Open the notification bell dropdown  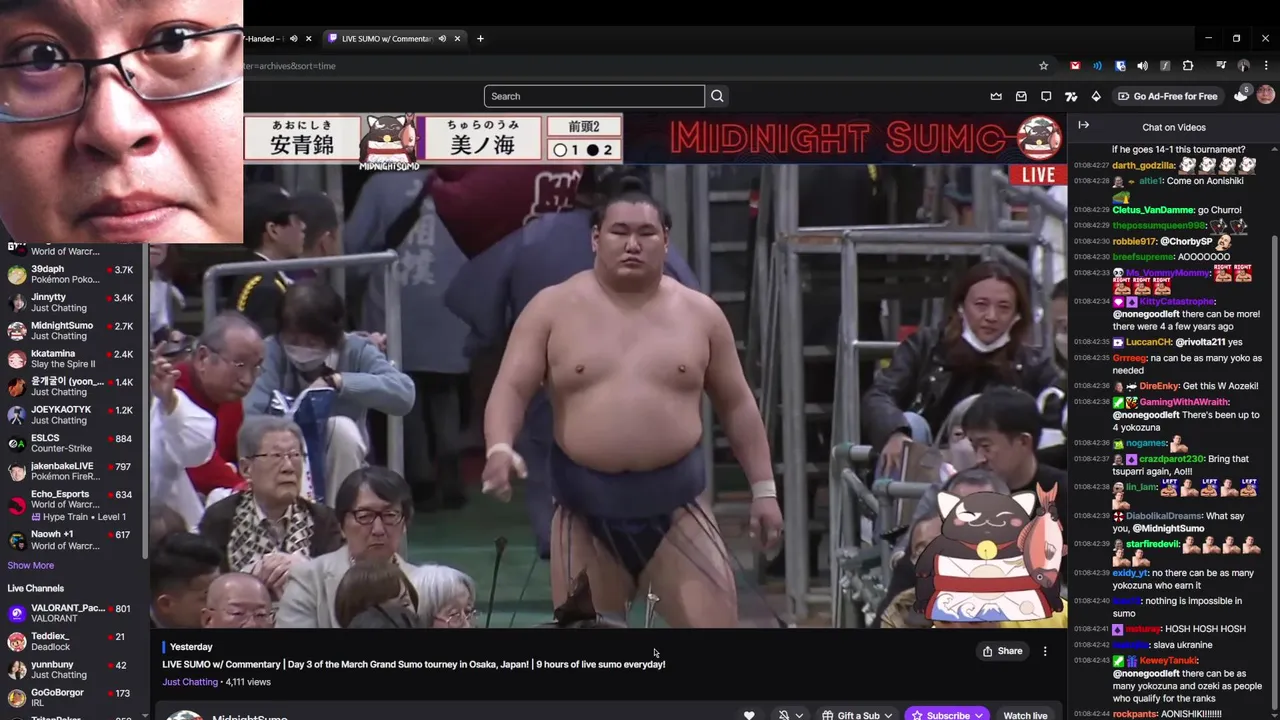point(791,715)
